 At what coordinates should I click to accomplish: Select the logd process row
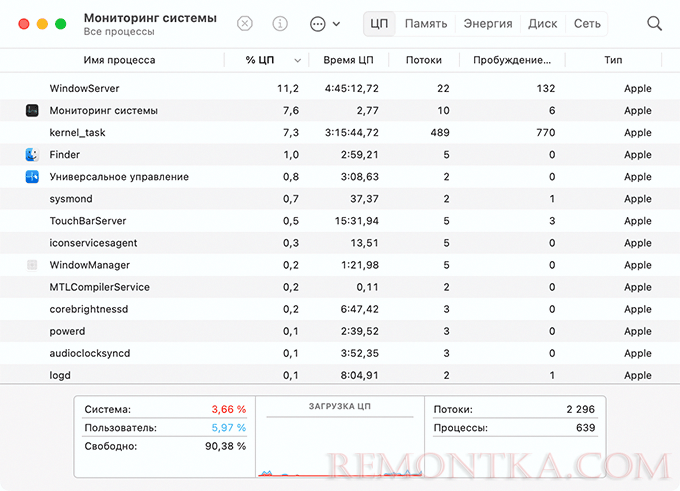click(340, 374)
